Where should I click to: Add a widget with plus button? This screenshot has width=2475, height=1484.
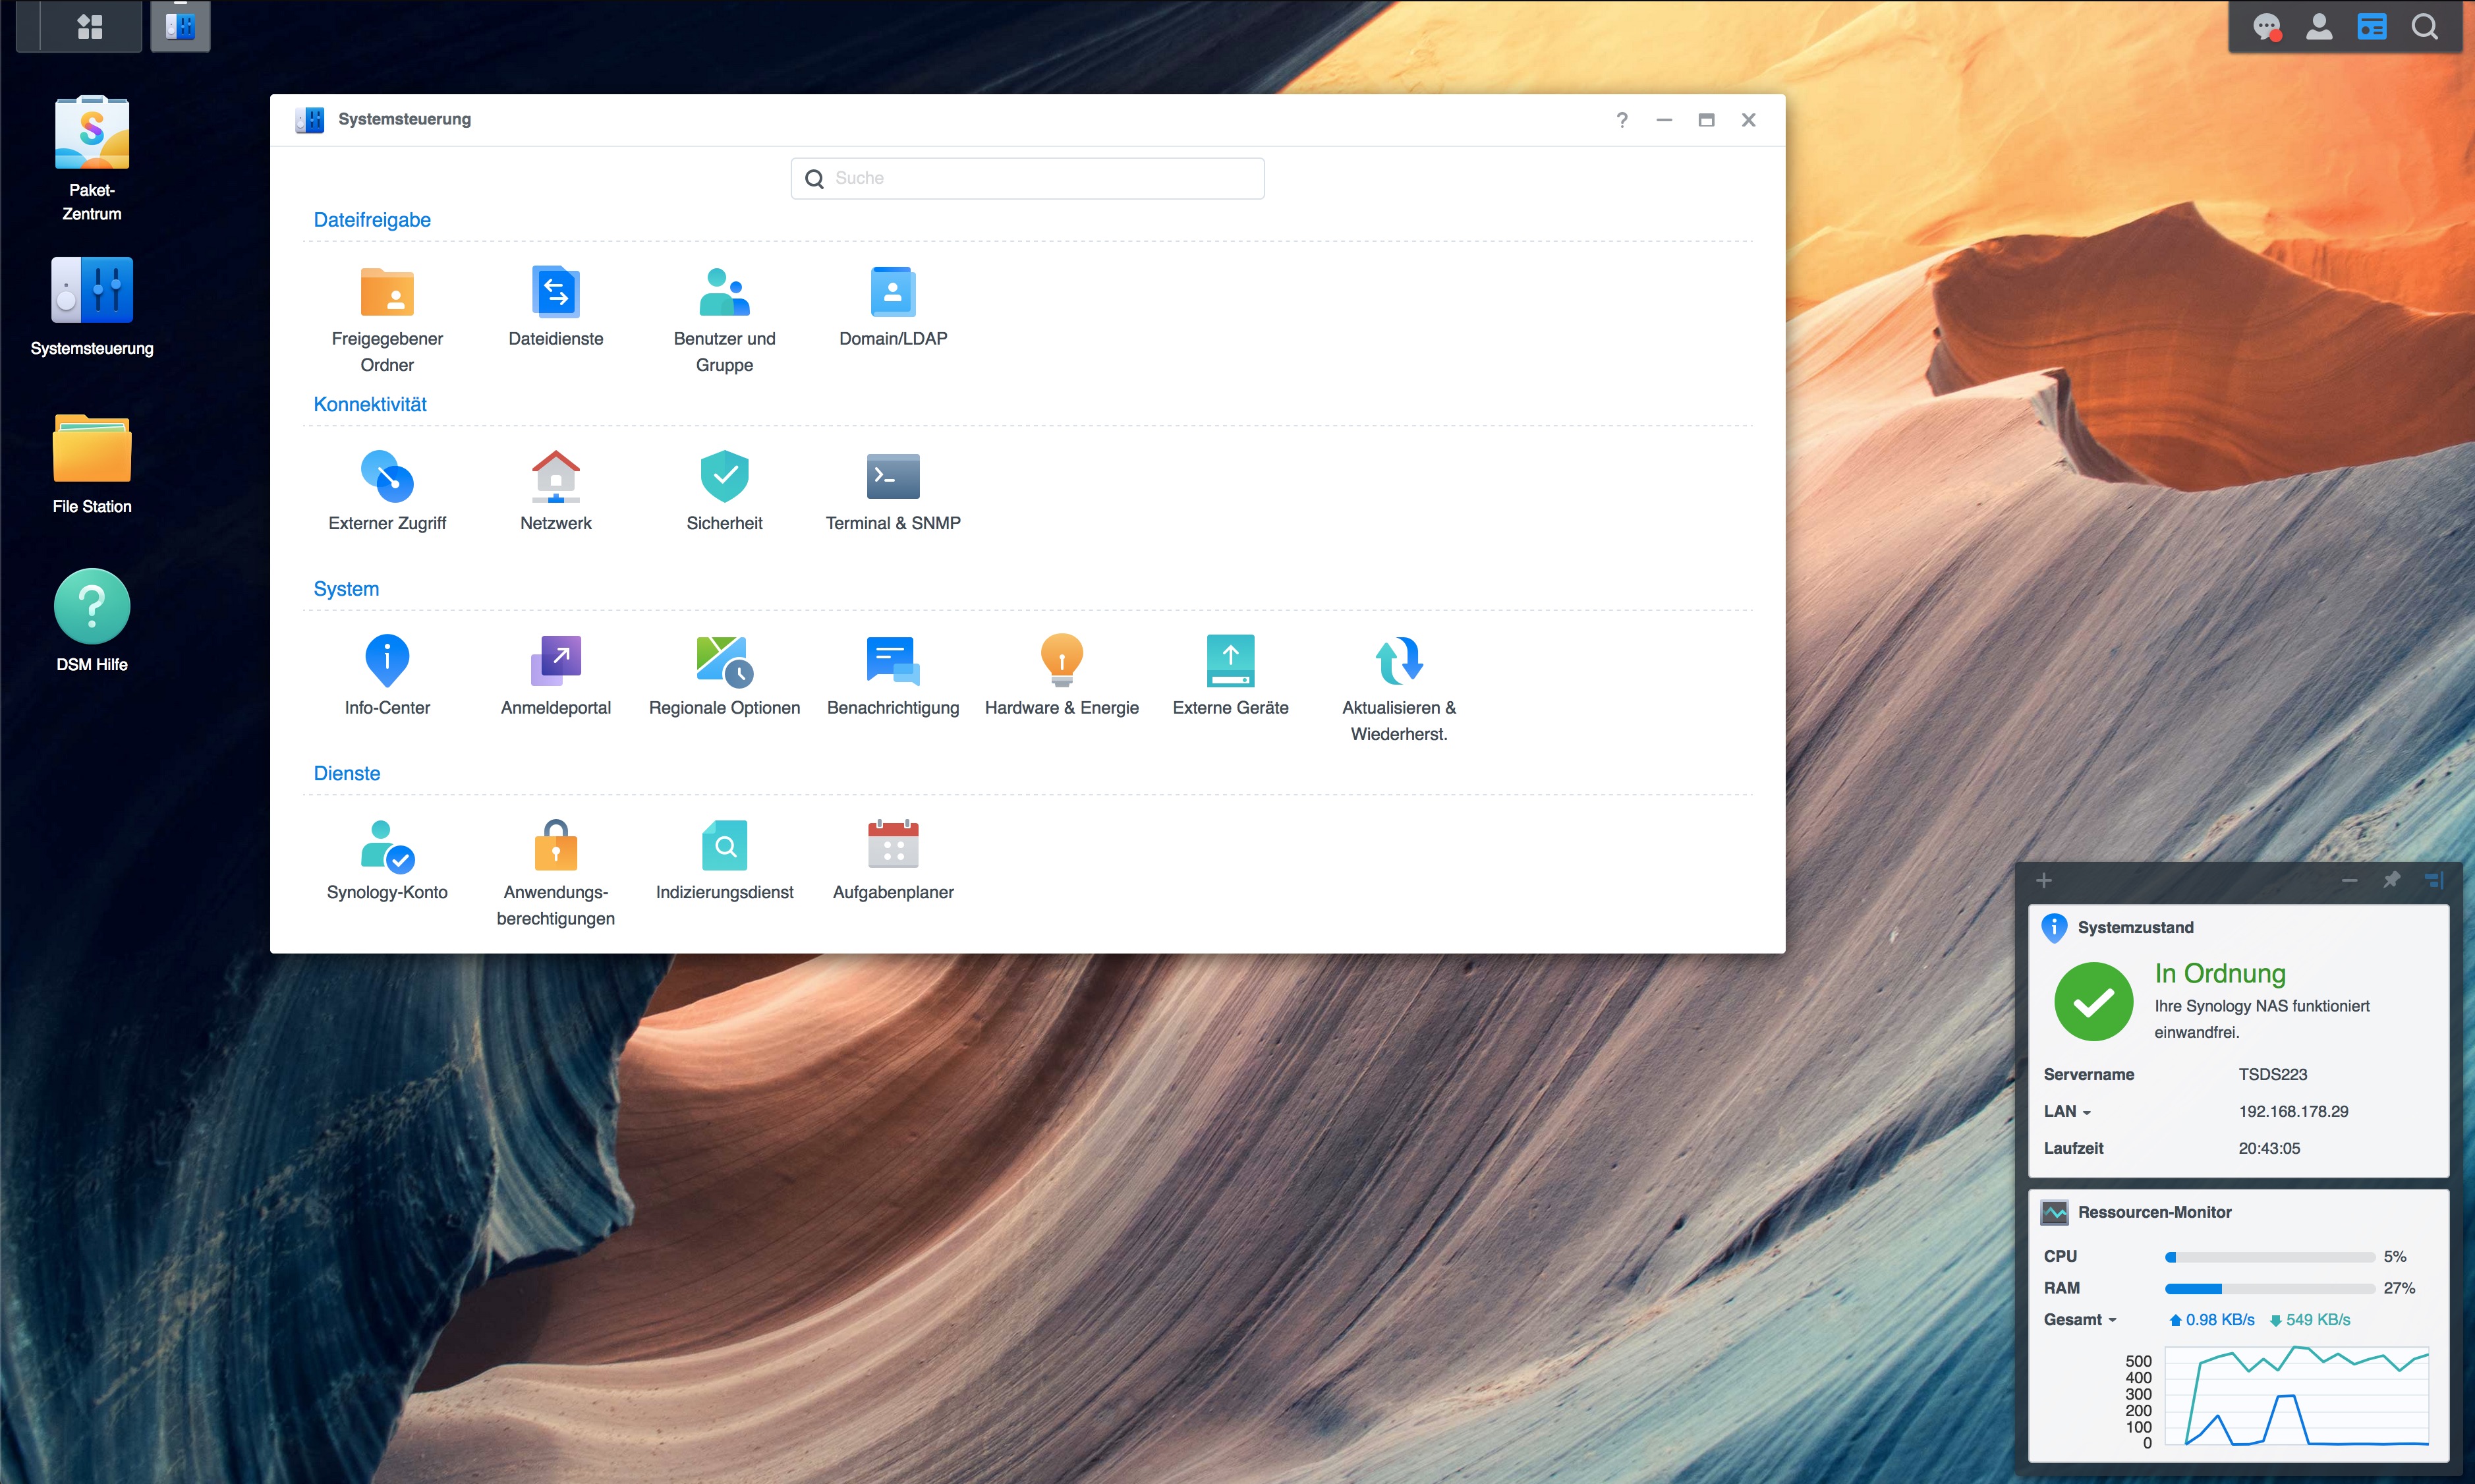[2044, 880]
